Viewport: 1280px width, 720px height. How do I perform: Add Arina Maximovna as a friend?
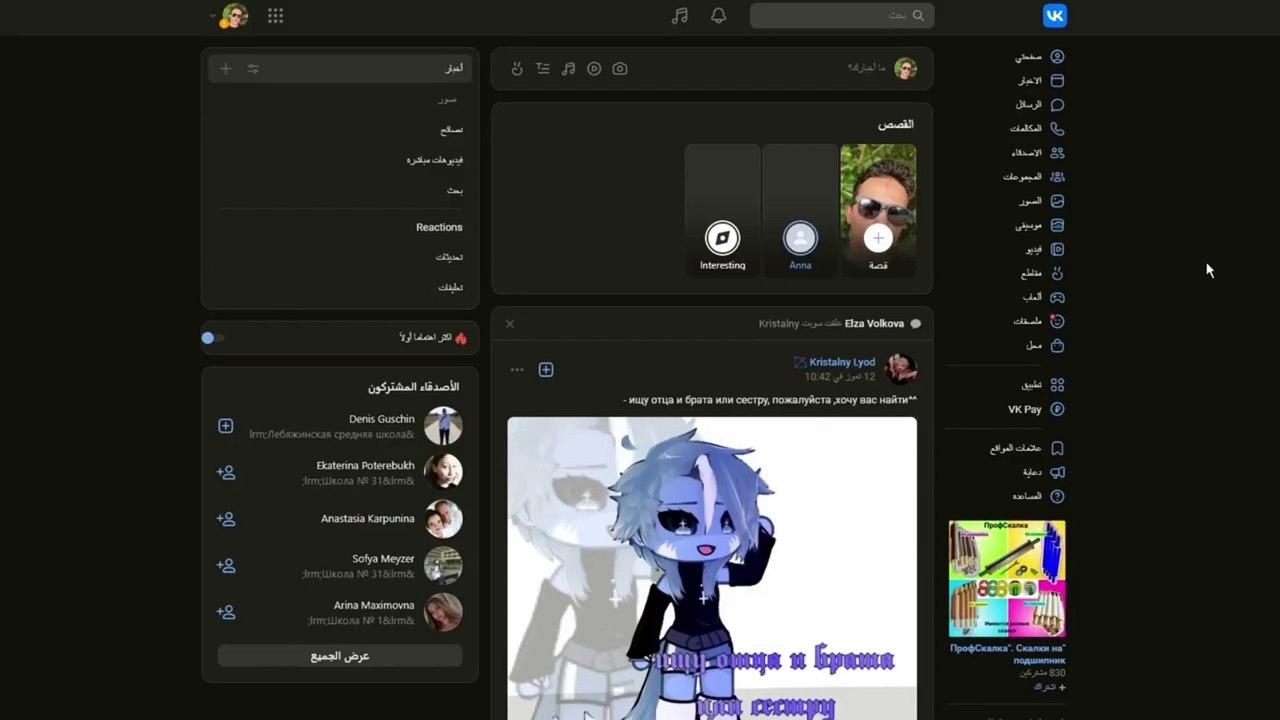pyautogui.click(x=226, y=612)
